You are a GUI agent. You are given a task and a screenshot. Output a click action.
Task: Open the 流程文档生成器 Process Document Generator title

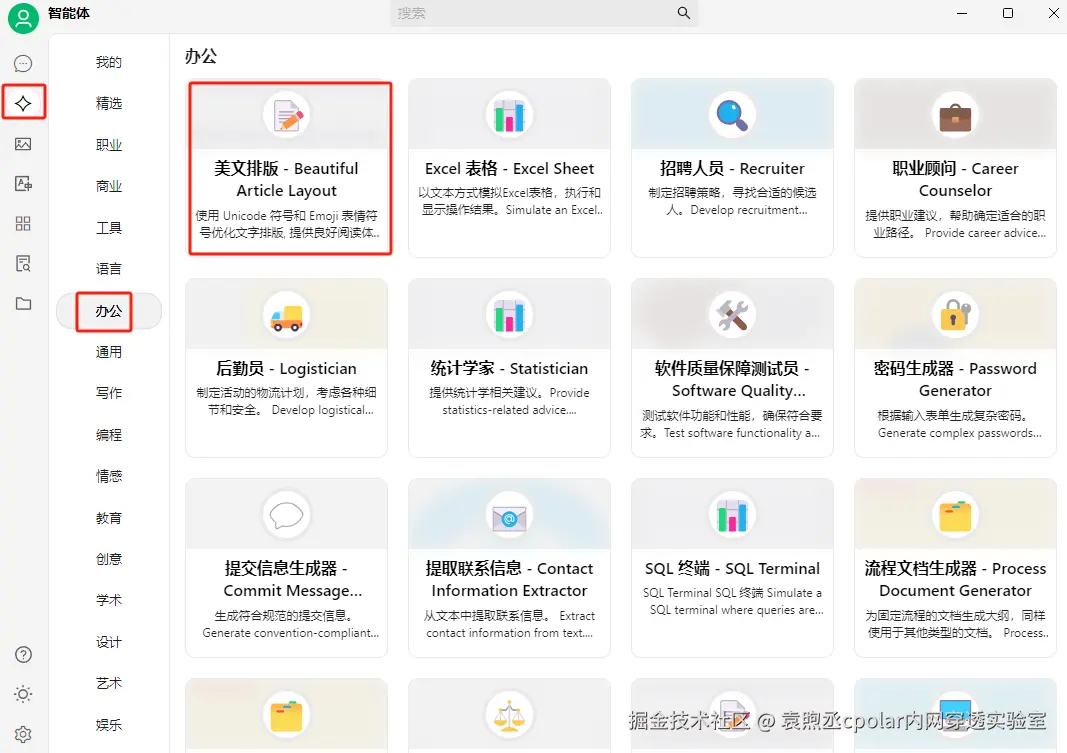[x=955, y=580]
